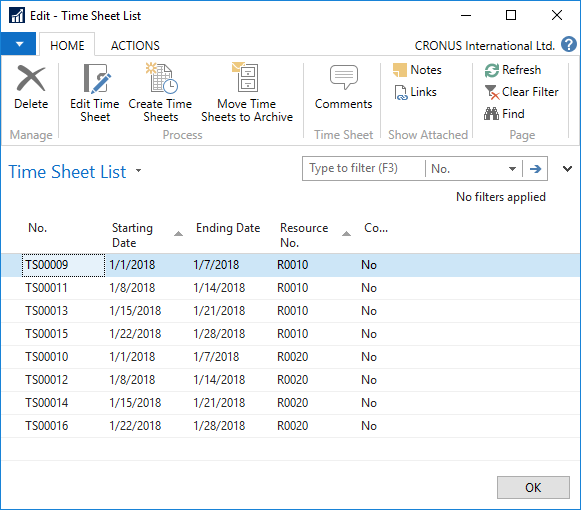Open the help question mark icon
This screenshot has width=581, height=510.
click(569, 44)
